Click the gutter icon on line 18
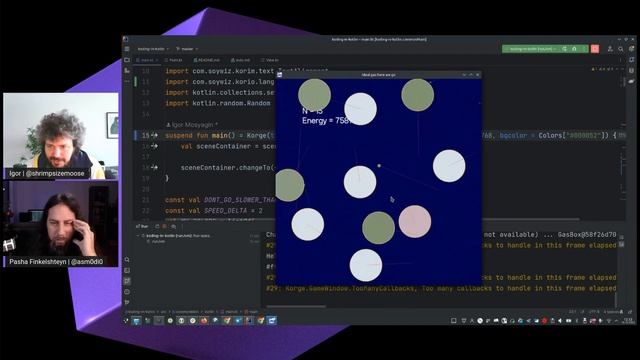The image size is (640, 360). point(155,167)
